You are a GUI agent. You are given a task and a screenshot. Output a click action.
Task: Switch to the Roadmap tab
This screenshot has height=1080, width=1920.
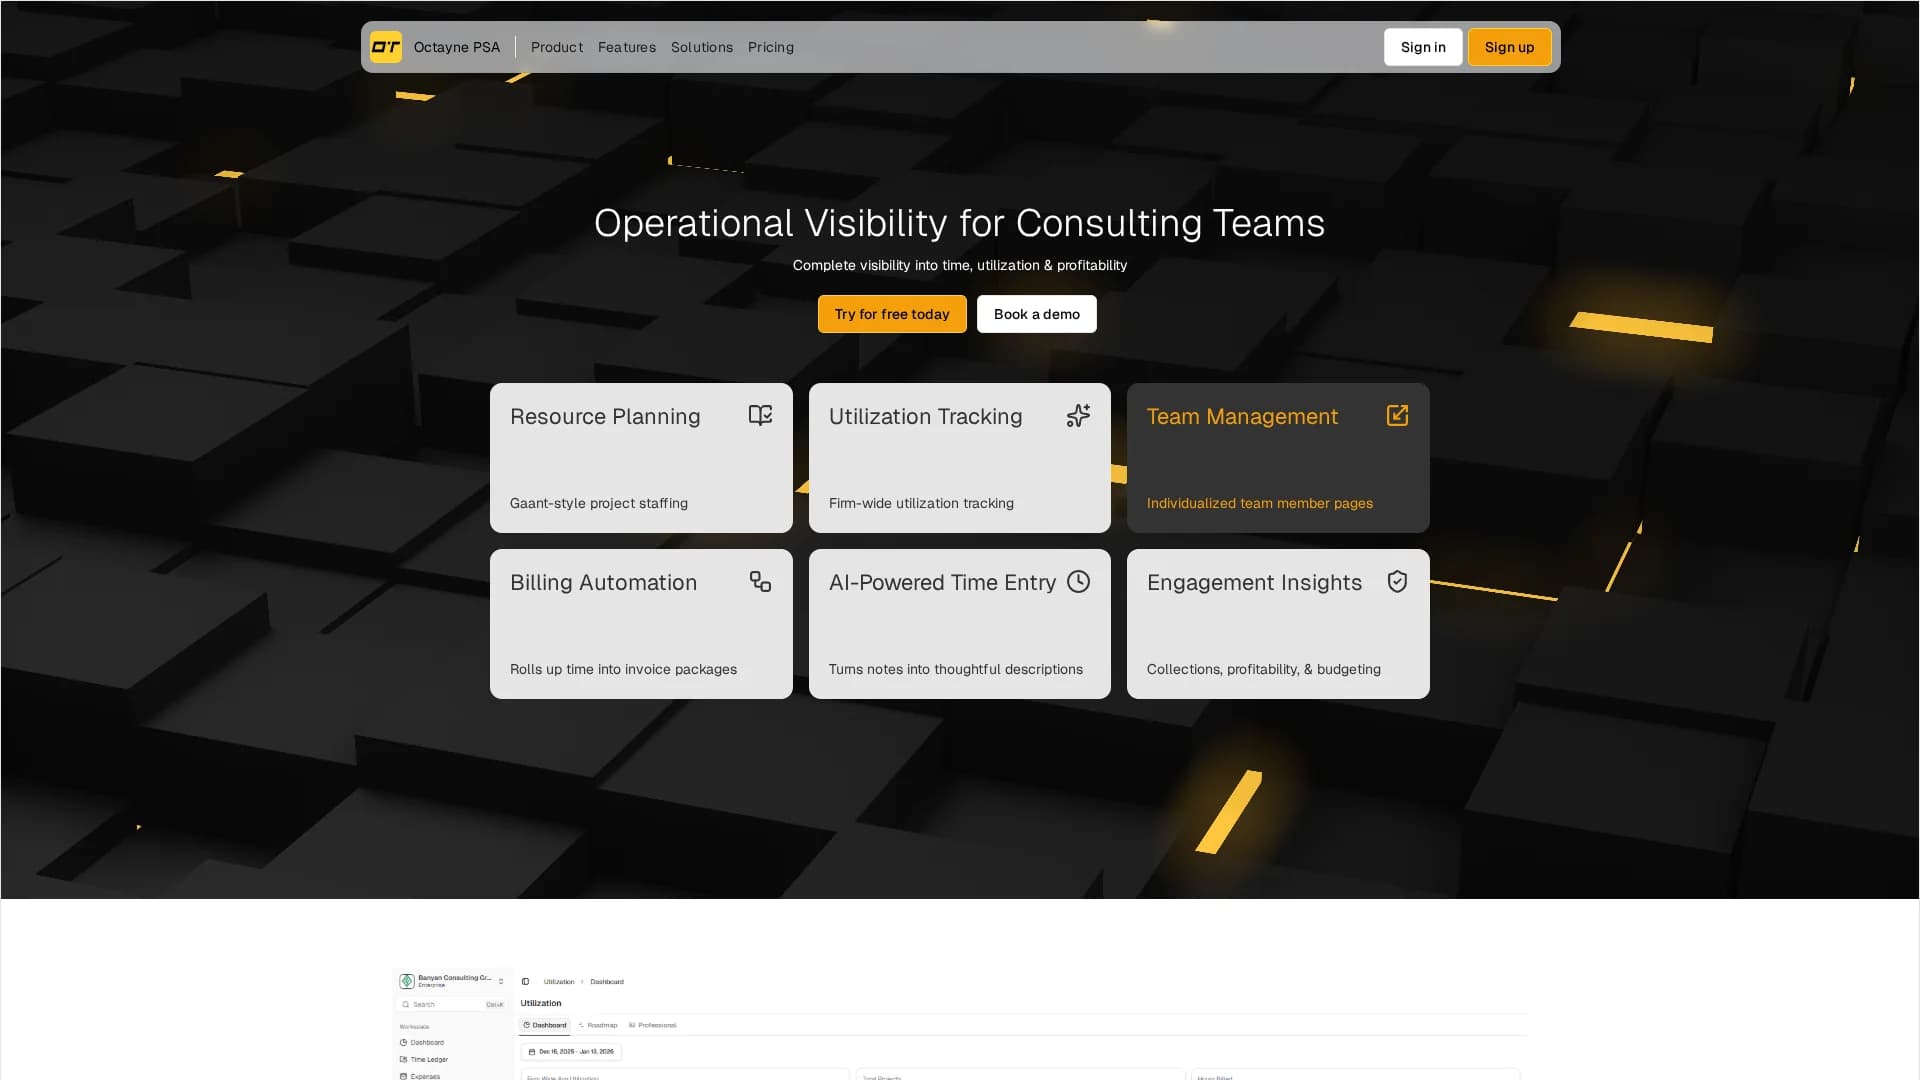click(598, 1025)
